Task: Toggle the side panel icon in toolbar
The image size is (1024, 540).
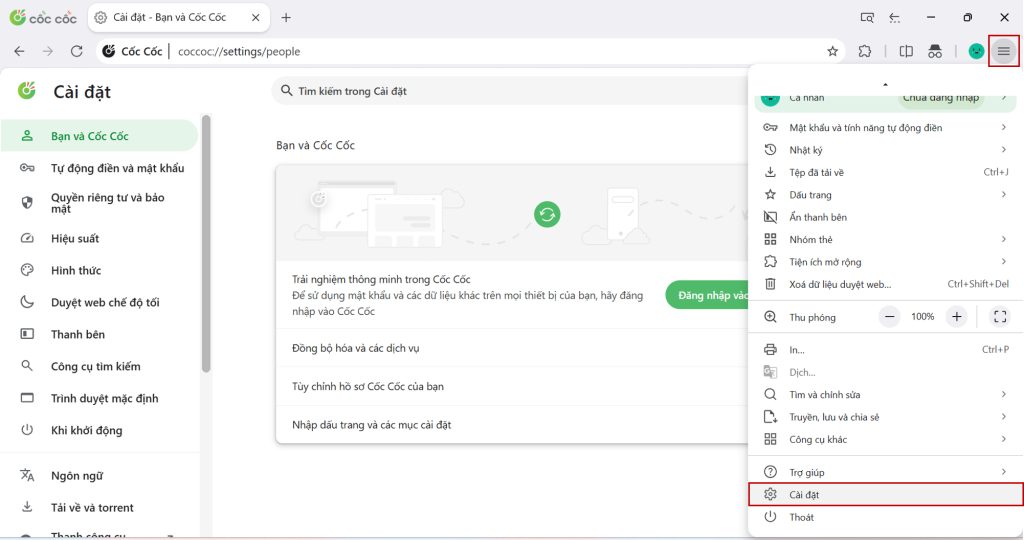Action: click(x=906, y=51)
